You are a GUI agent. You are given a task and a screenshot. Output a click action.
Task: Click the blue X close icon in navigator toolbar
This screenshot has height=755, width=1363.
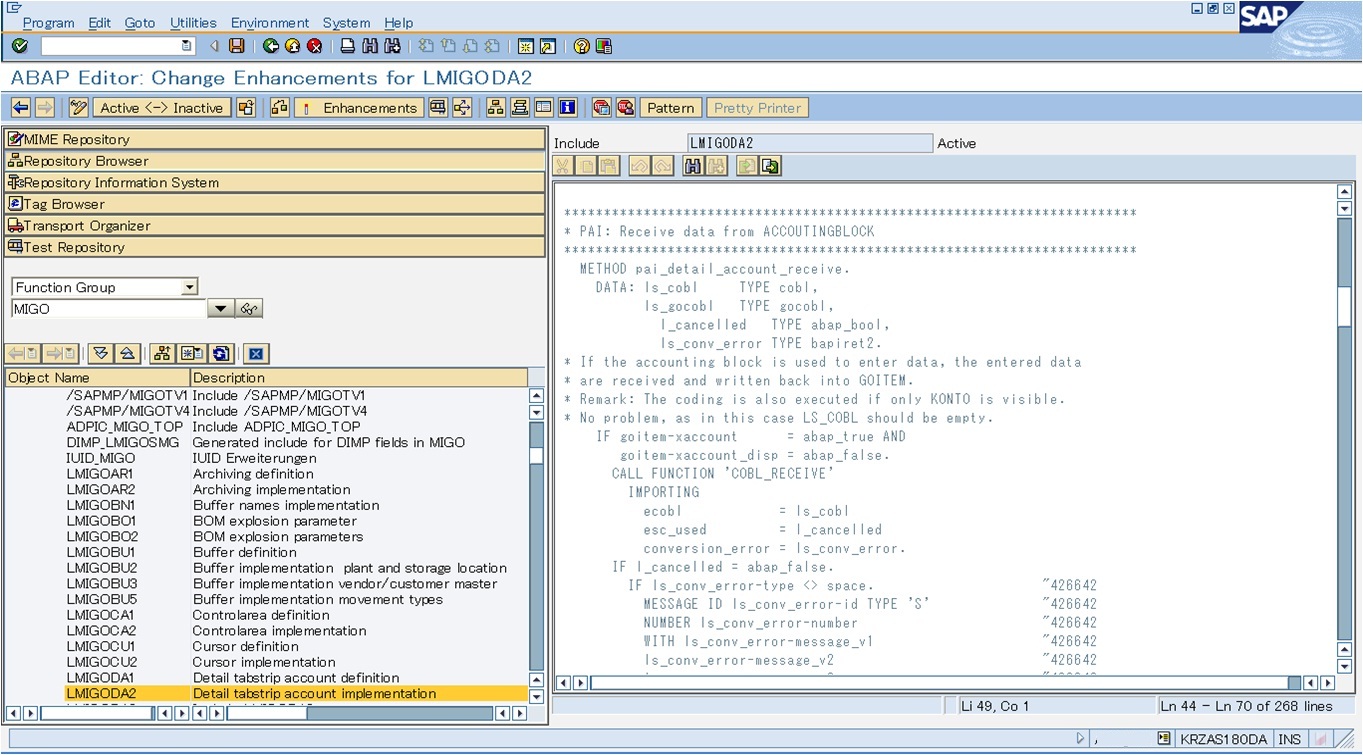[x=257, y=353]
